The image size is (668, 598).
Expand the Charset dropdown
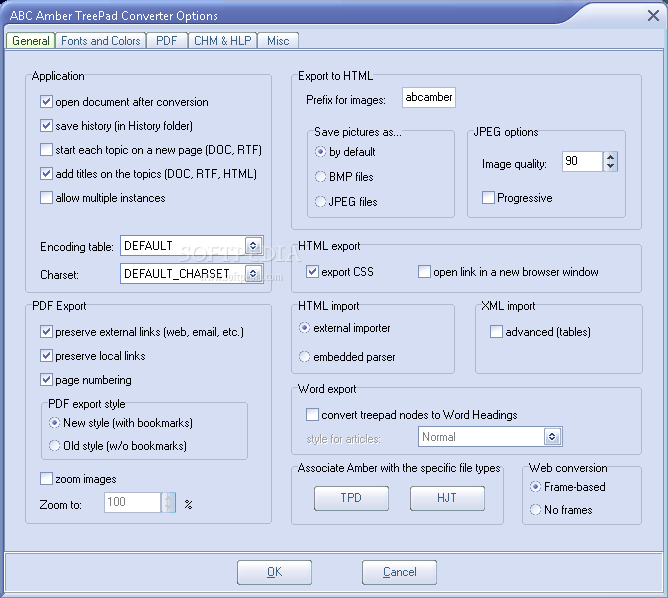click(x=253, y=273)
